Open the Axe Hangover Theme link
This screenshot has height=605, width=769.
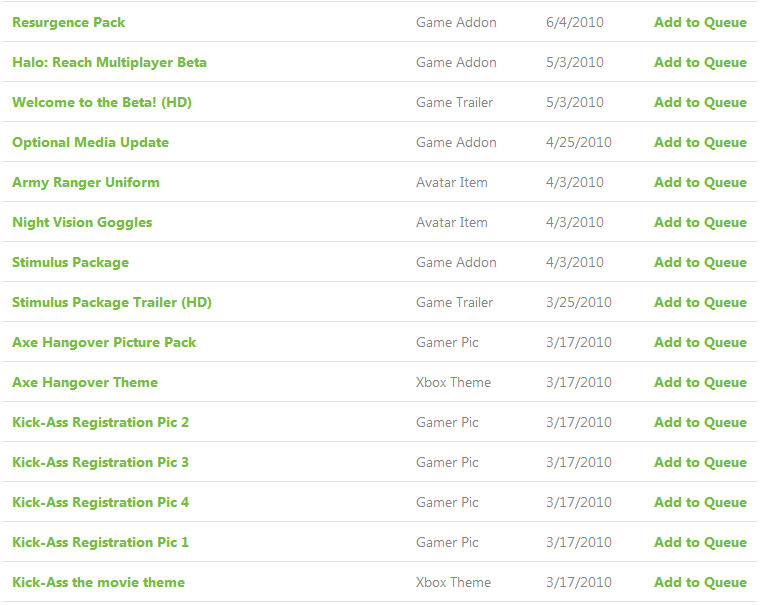pyautogui.click(x=85, y=382)
